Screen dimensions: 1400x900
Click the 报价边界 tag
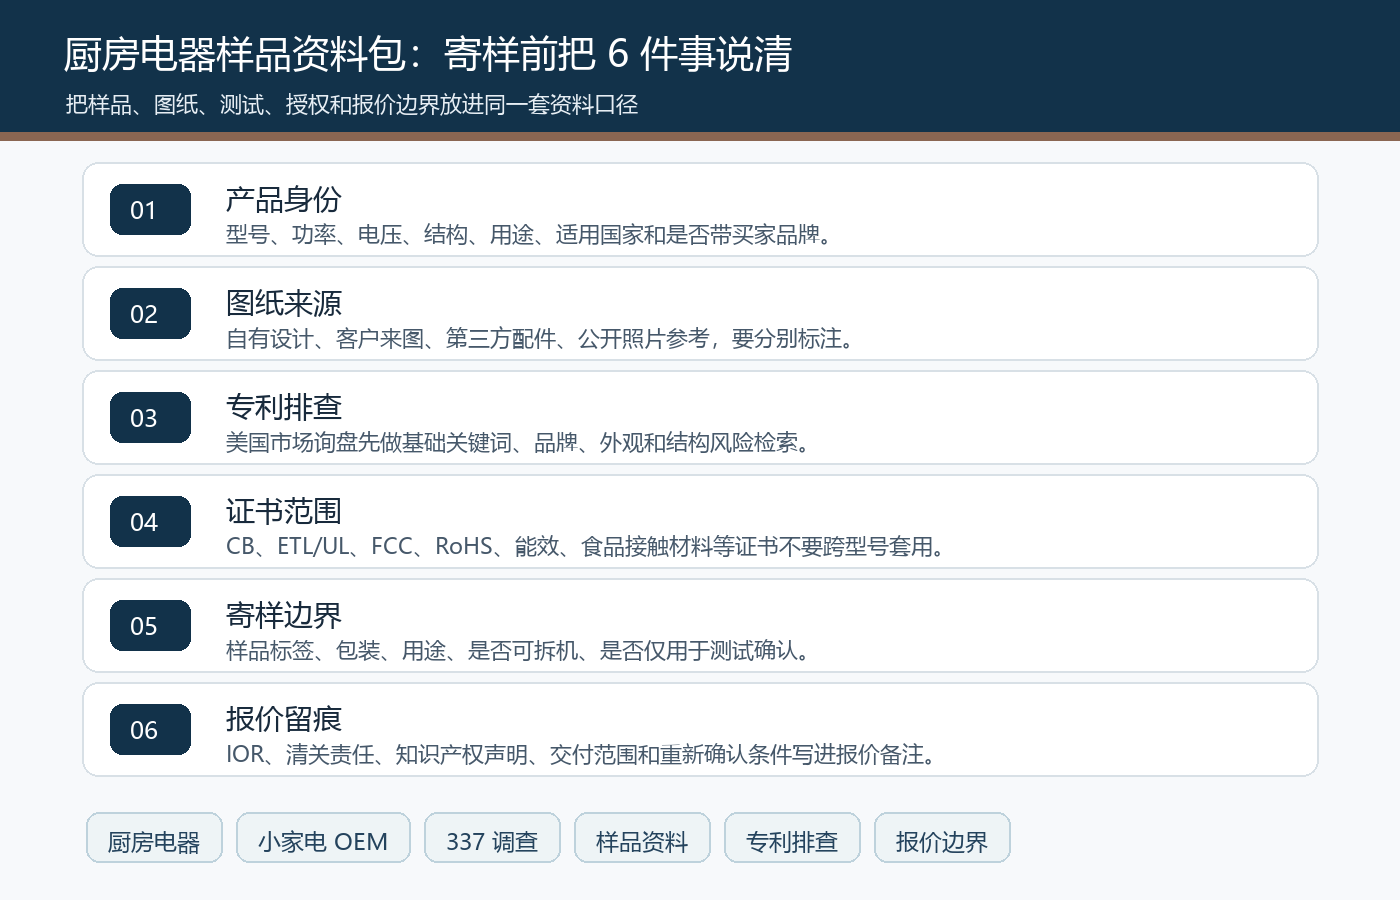(942, 838)
